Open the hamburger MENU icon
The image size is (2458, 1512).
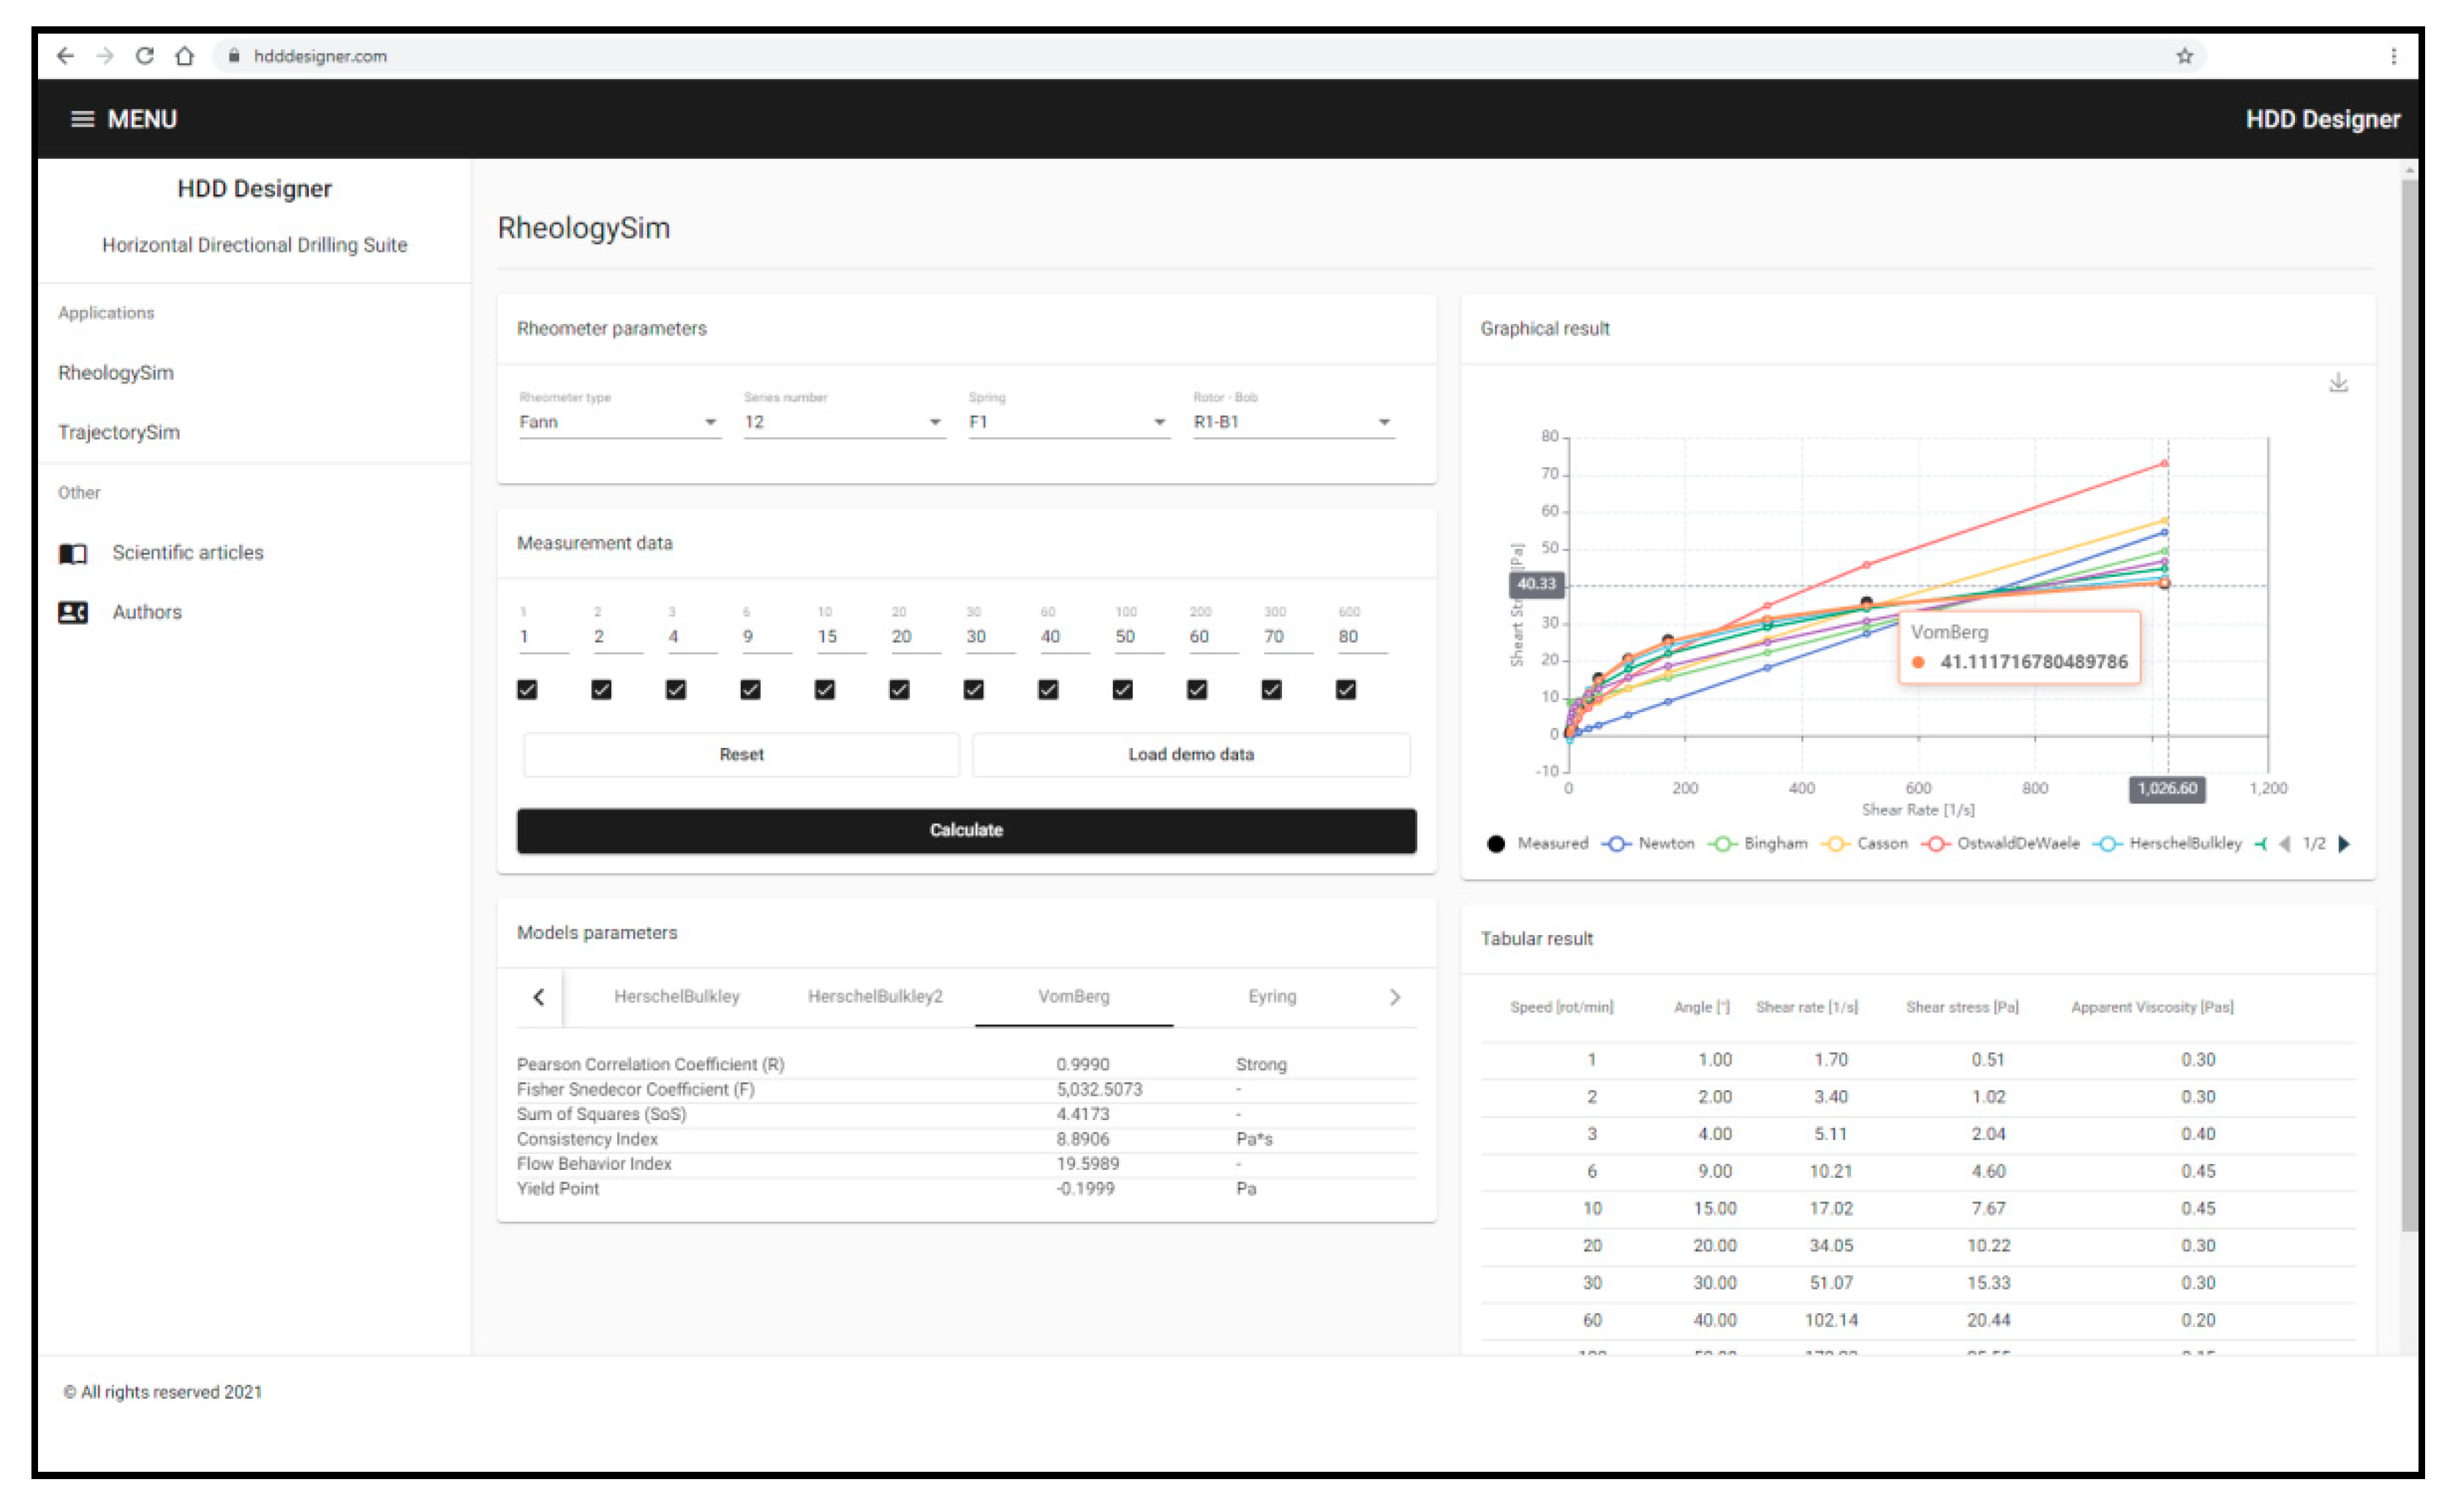pyautogui.click(x=82, y=119)
